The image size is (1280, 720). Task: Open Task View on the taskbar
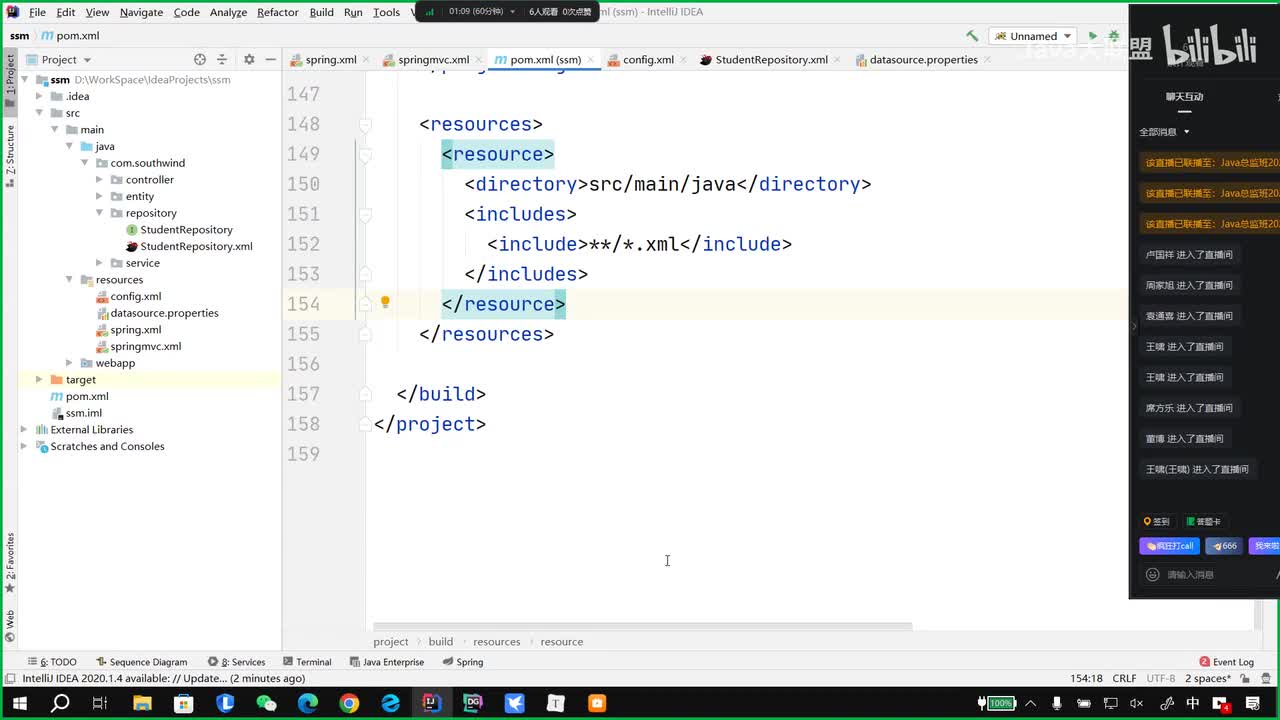coord(100,703)
